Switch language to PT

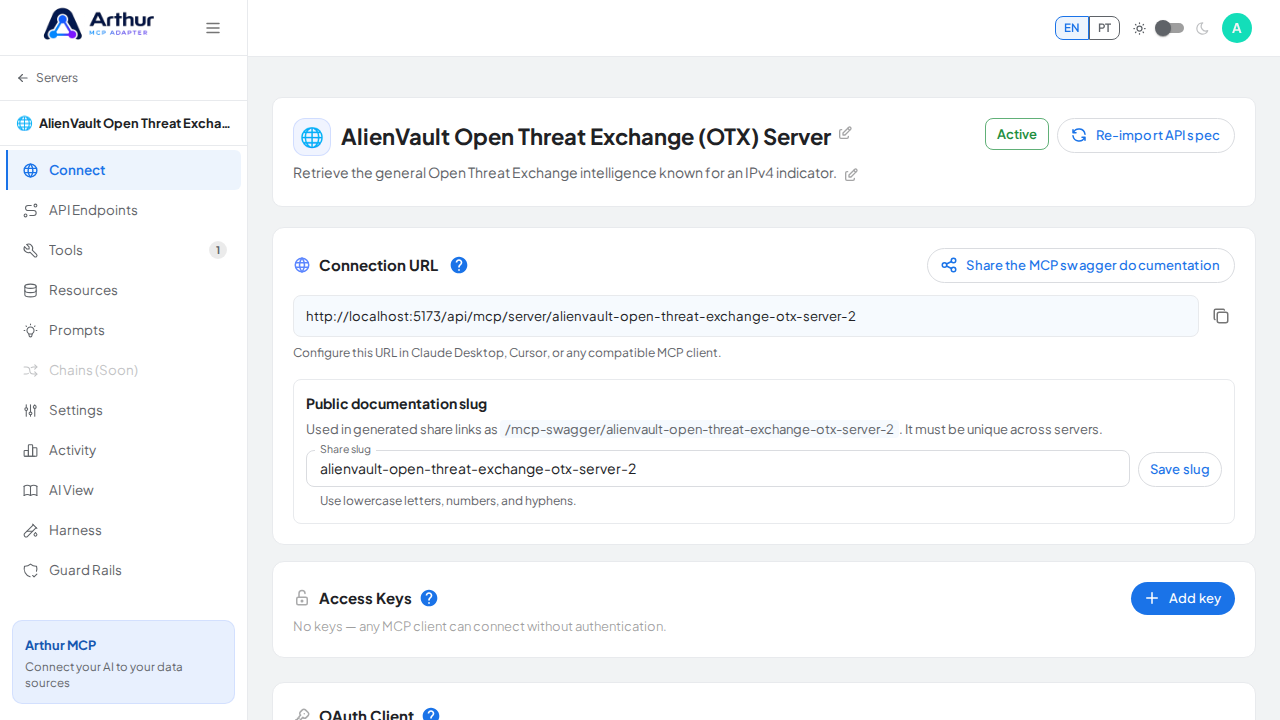click(1104, 28)
